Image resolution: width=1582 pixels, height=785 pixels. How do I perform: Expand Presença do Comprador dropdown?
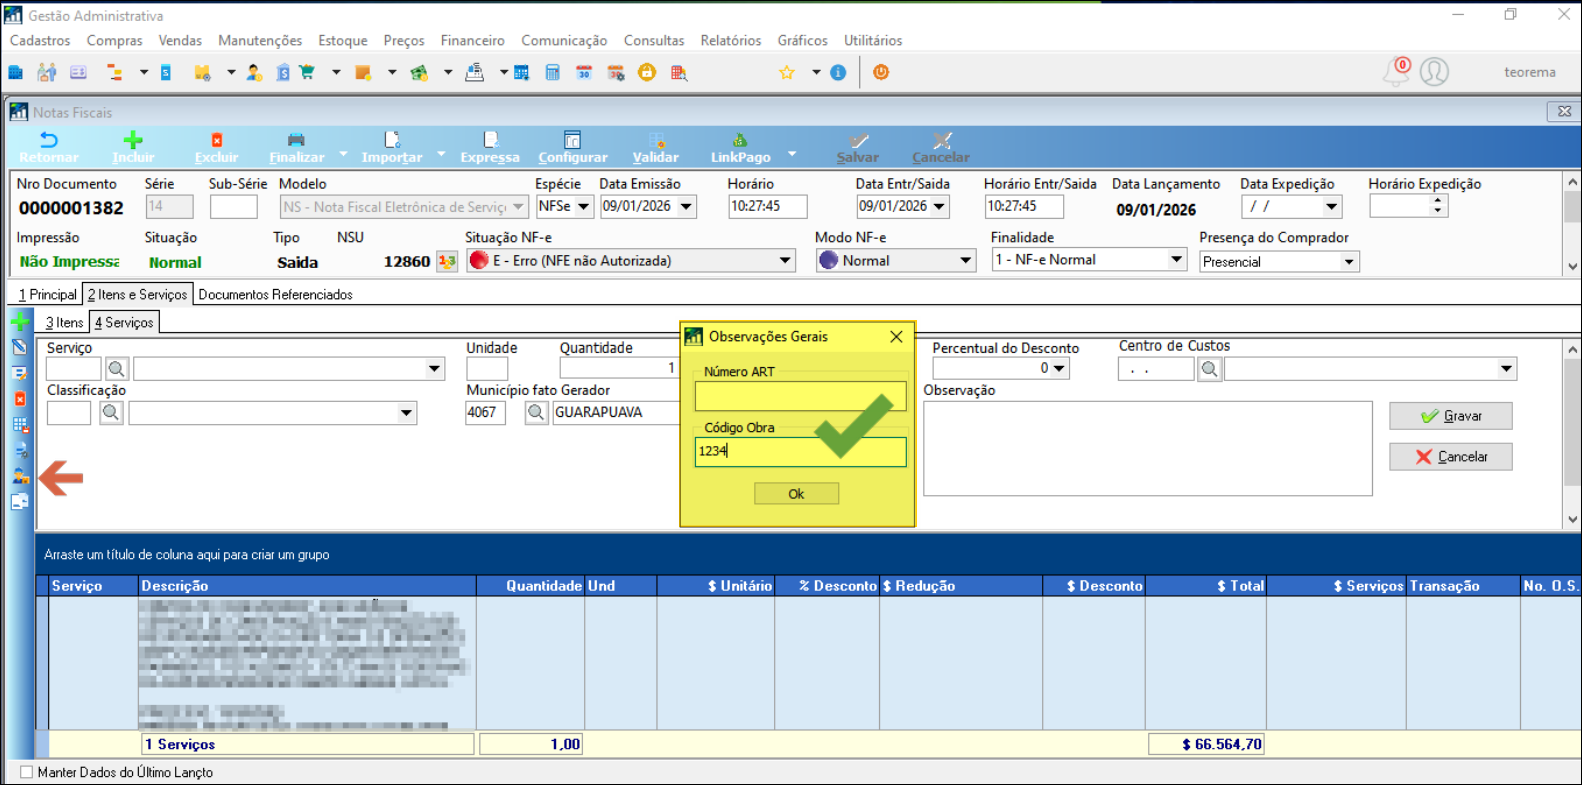1348,262
